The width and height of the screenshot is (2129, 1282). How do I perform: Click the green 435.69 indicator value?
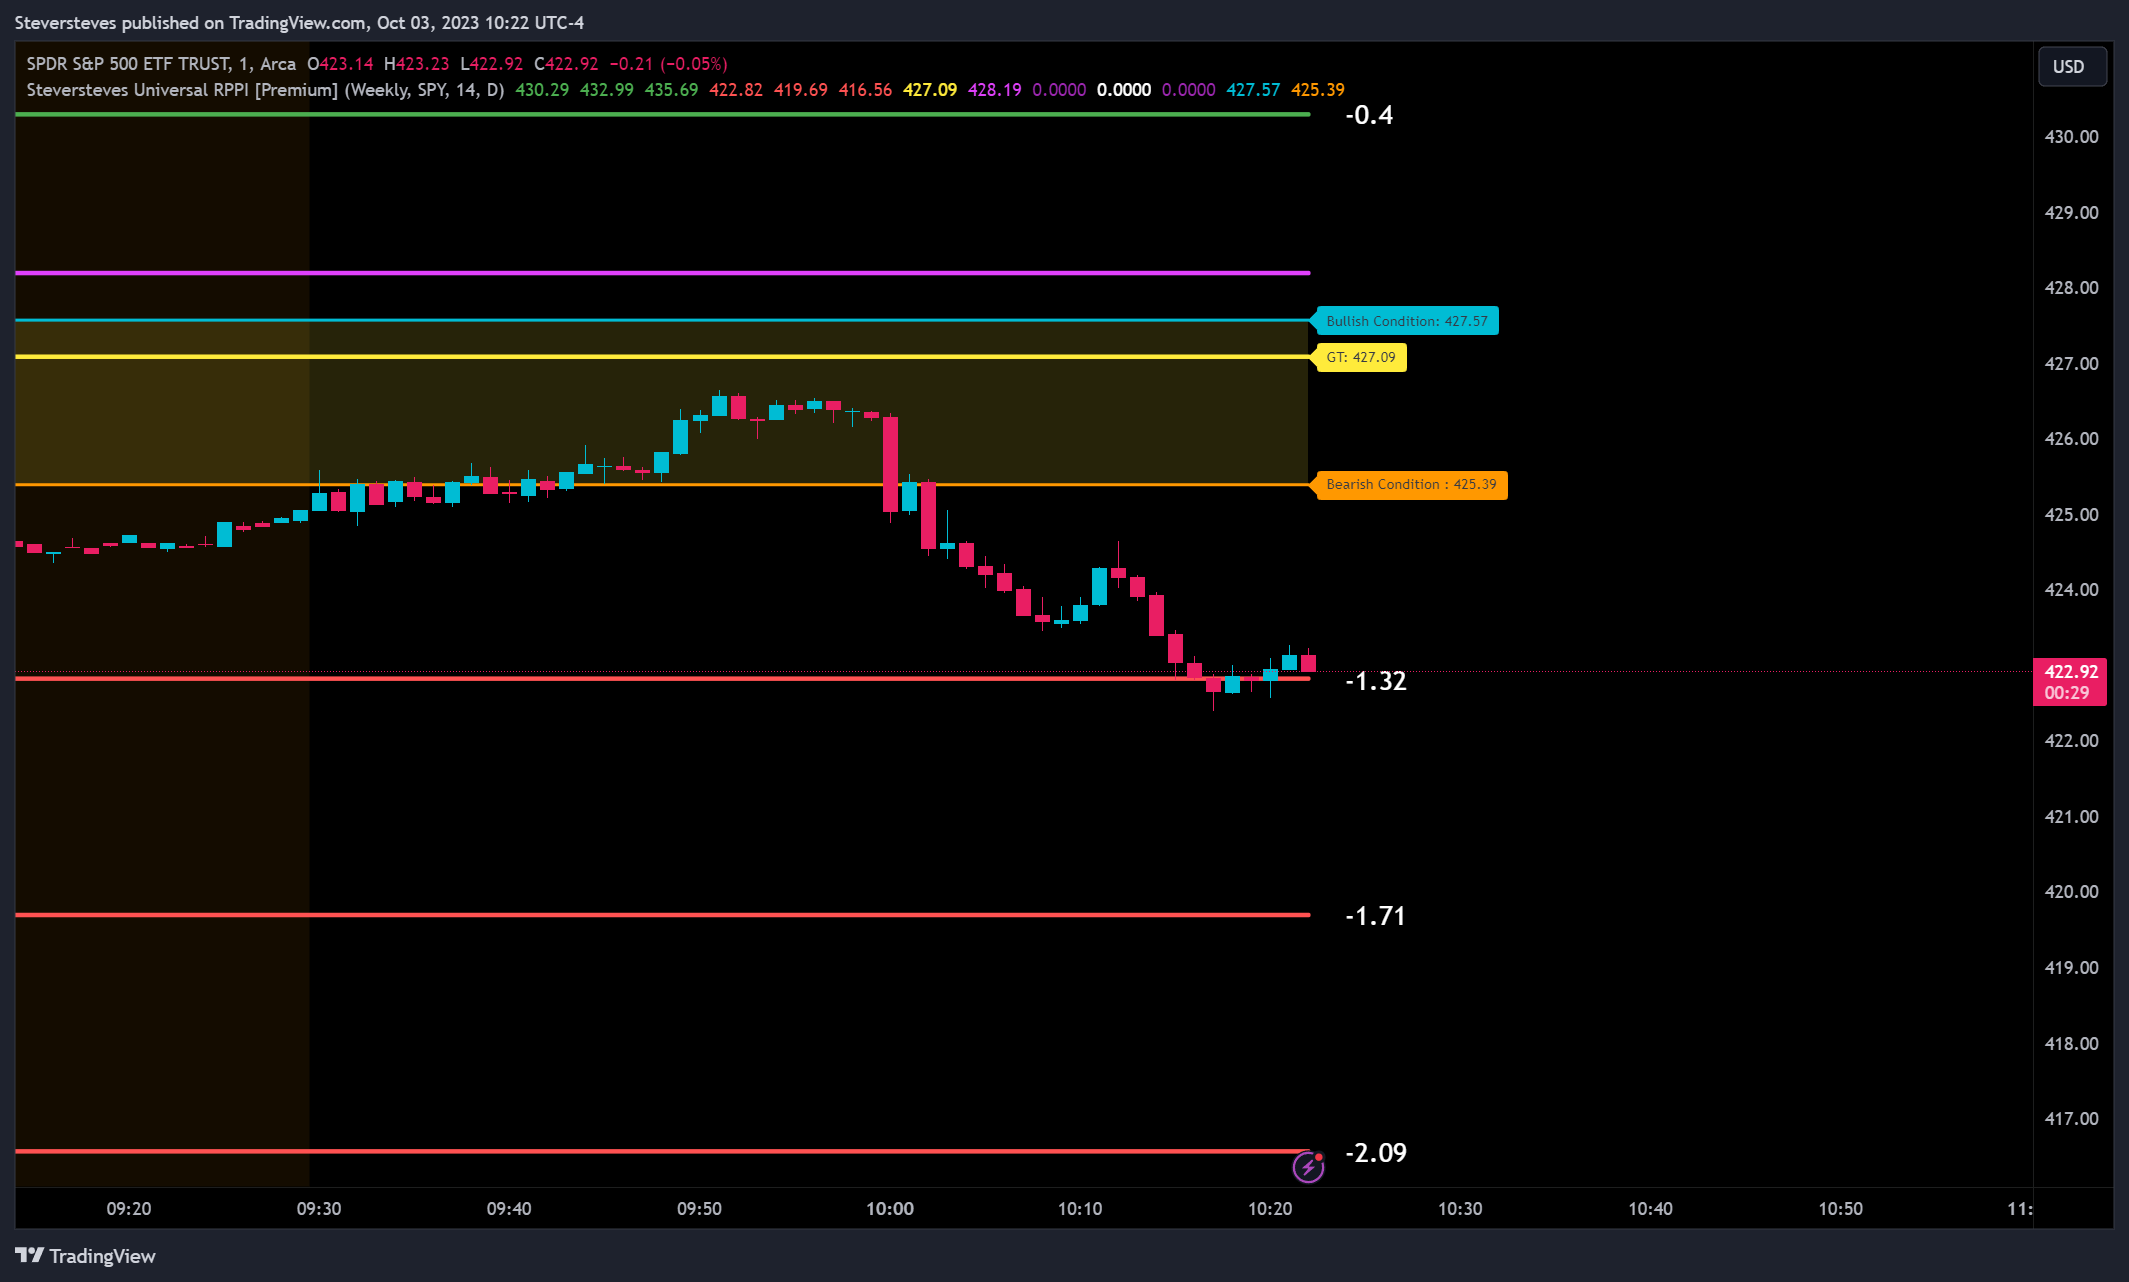(671, 90)
